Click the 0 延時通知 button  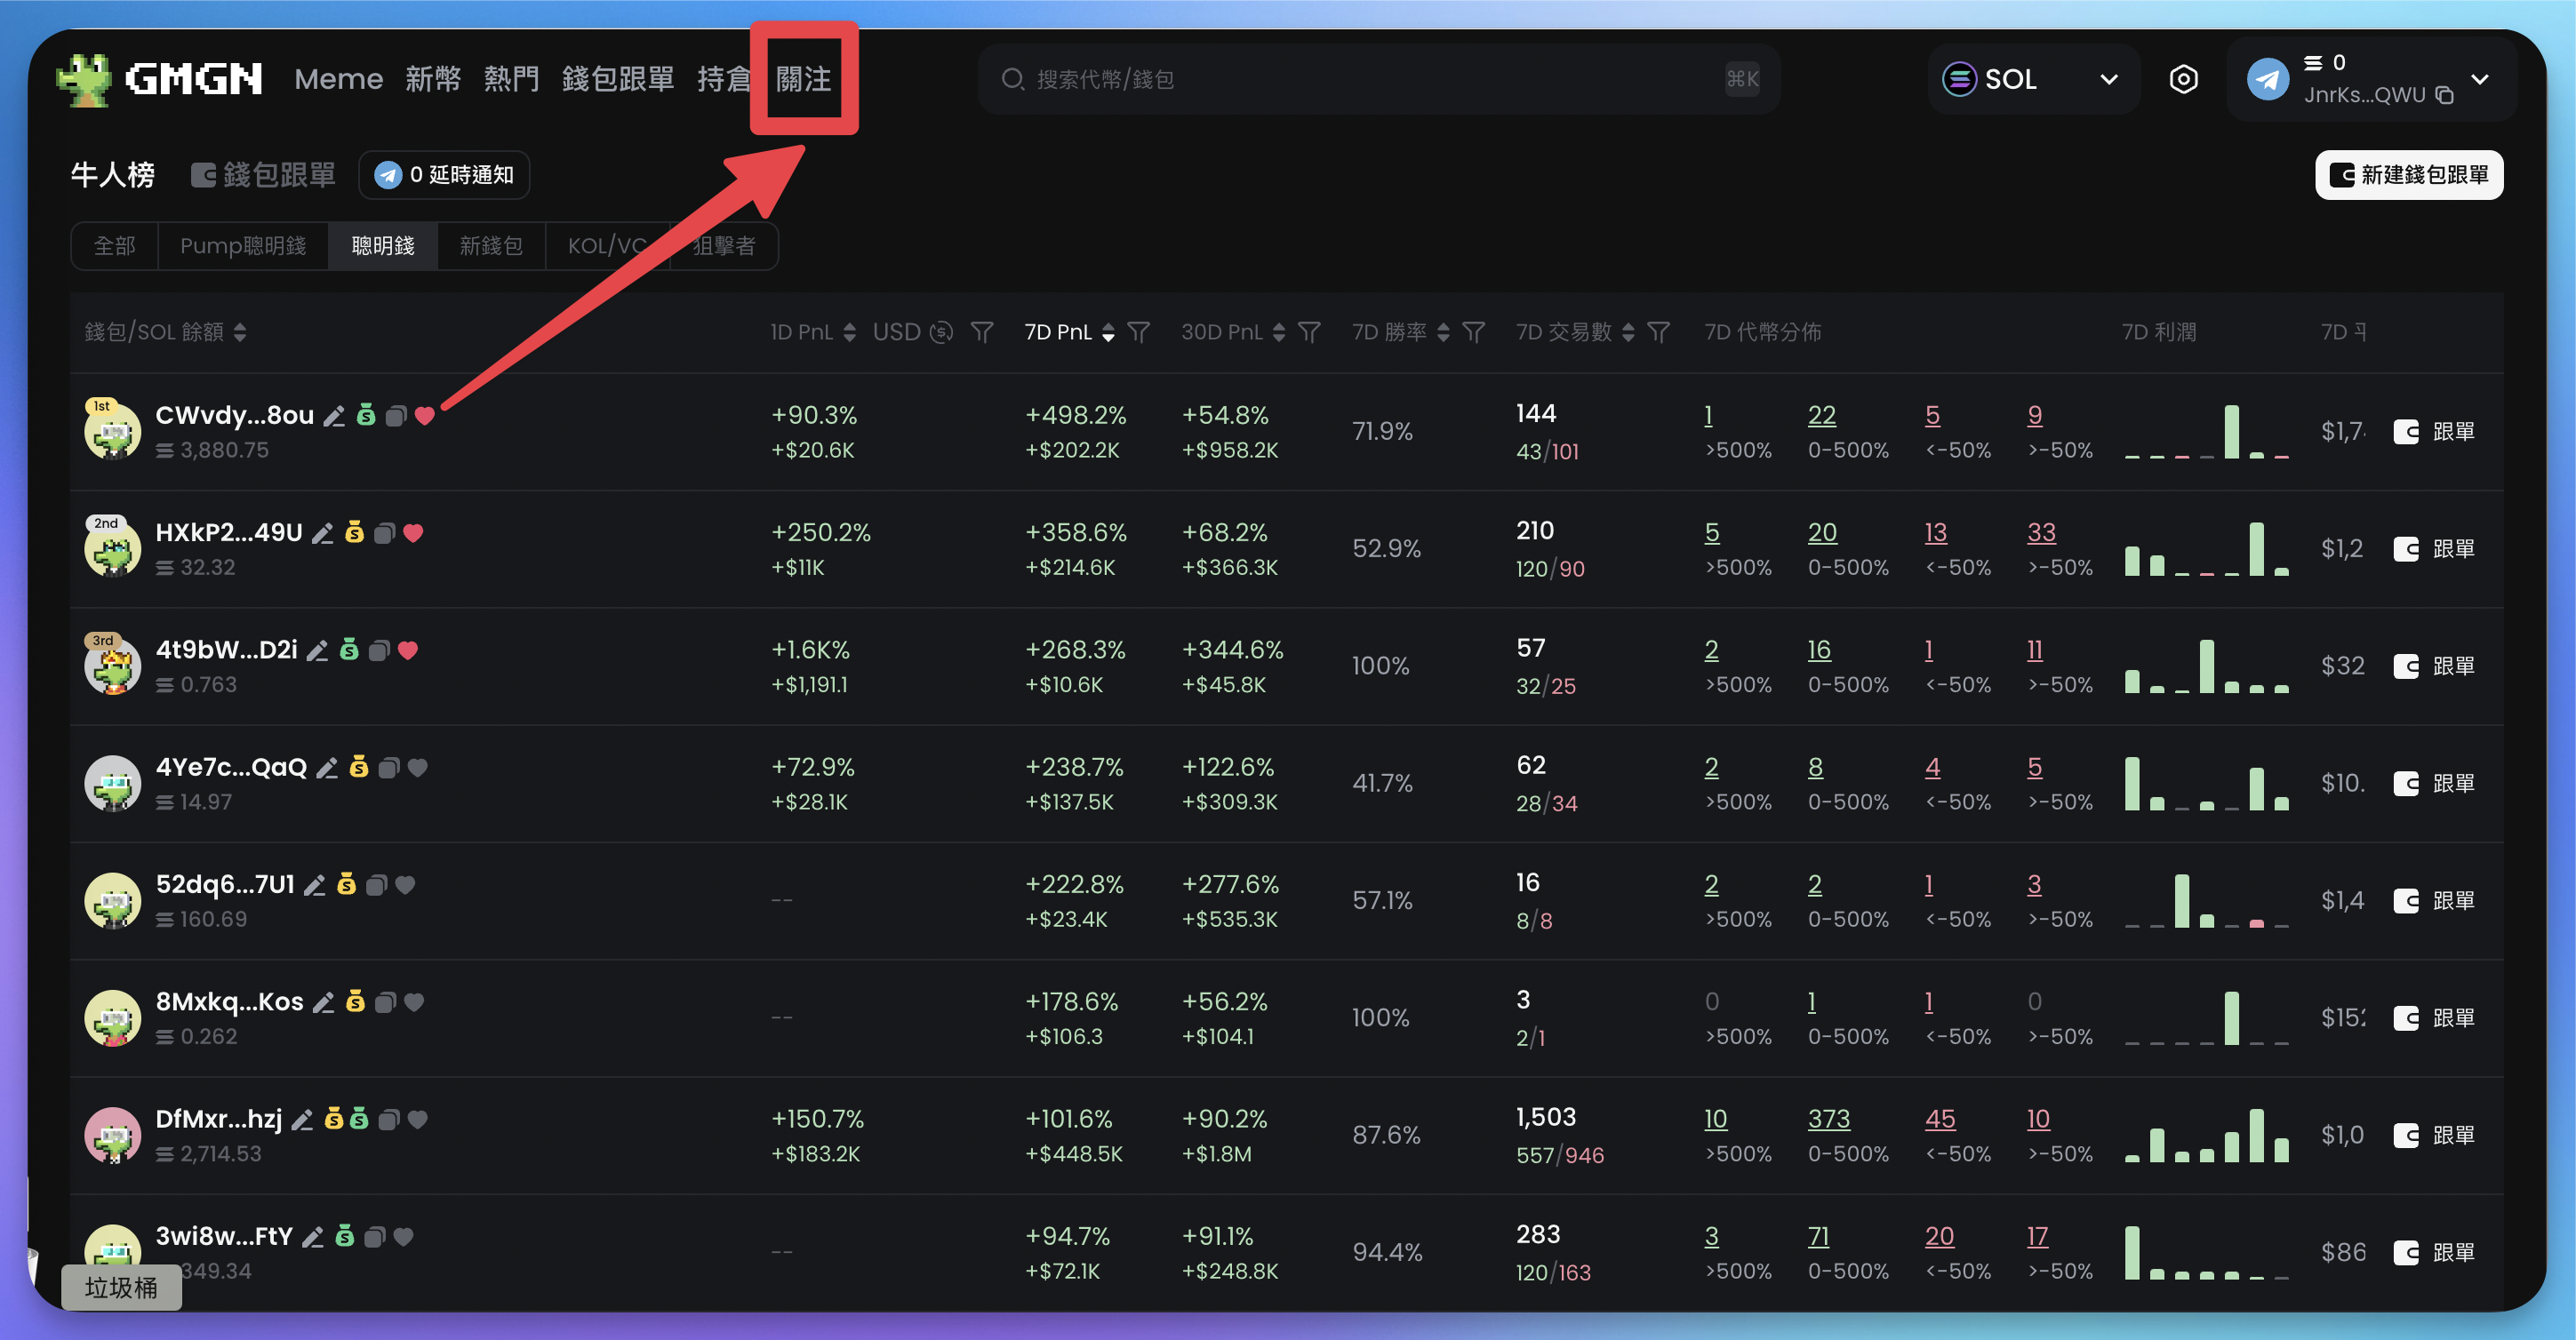pyautogui.click(x=444, y=175)
